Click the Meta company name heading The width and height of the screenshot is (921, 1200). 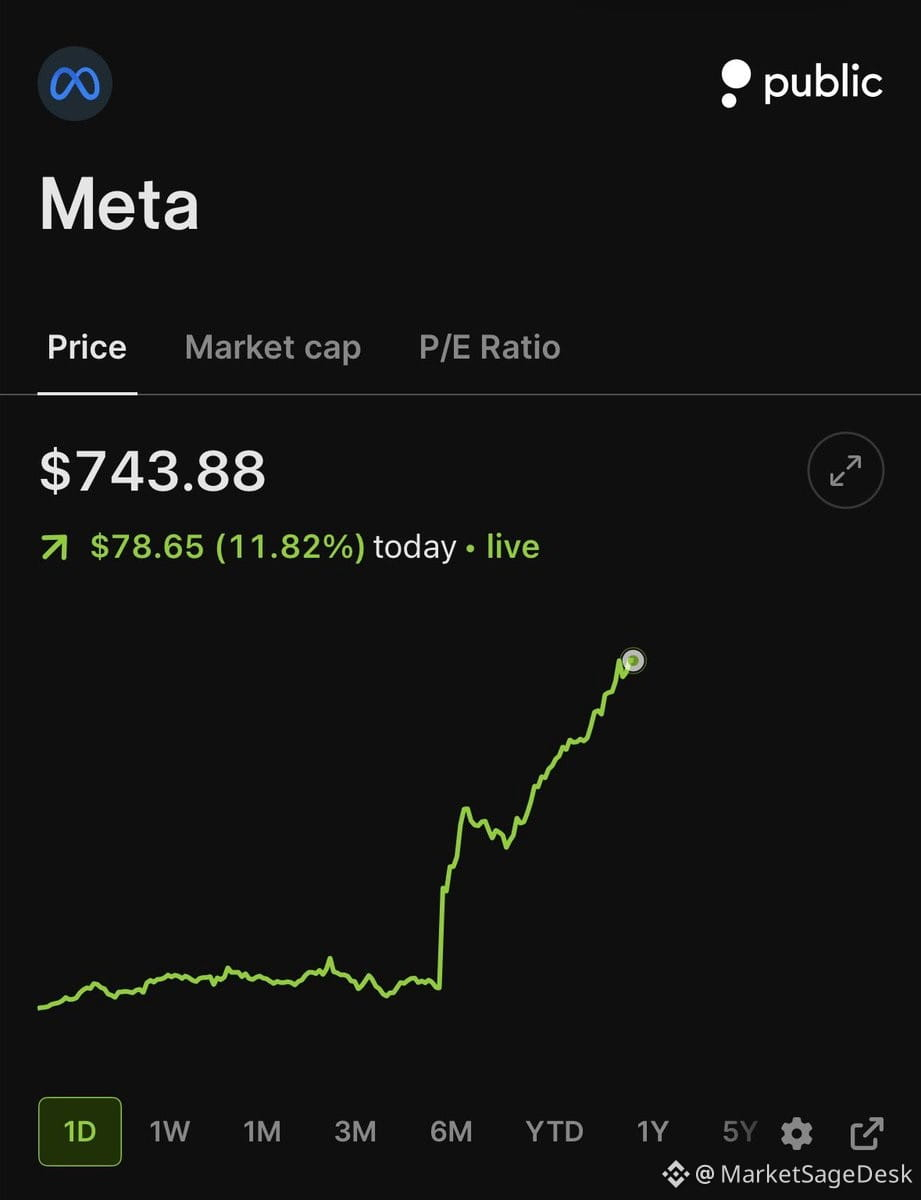point(119,205)
